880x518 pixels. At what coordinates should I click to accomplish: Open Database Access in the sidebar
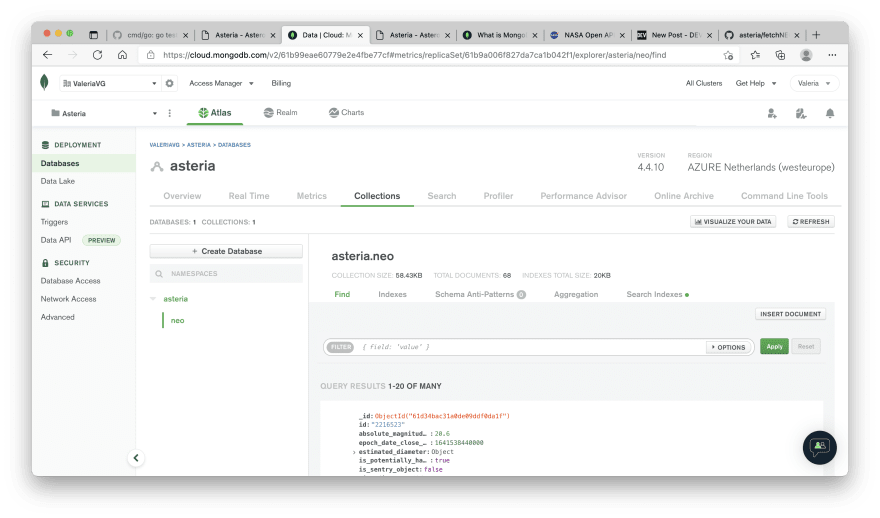(70, 281)
